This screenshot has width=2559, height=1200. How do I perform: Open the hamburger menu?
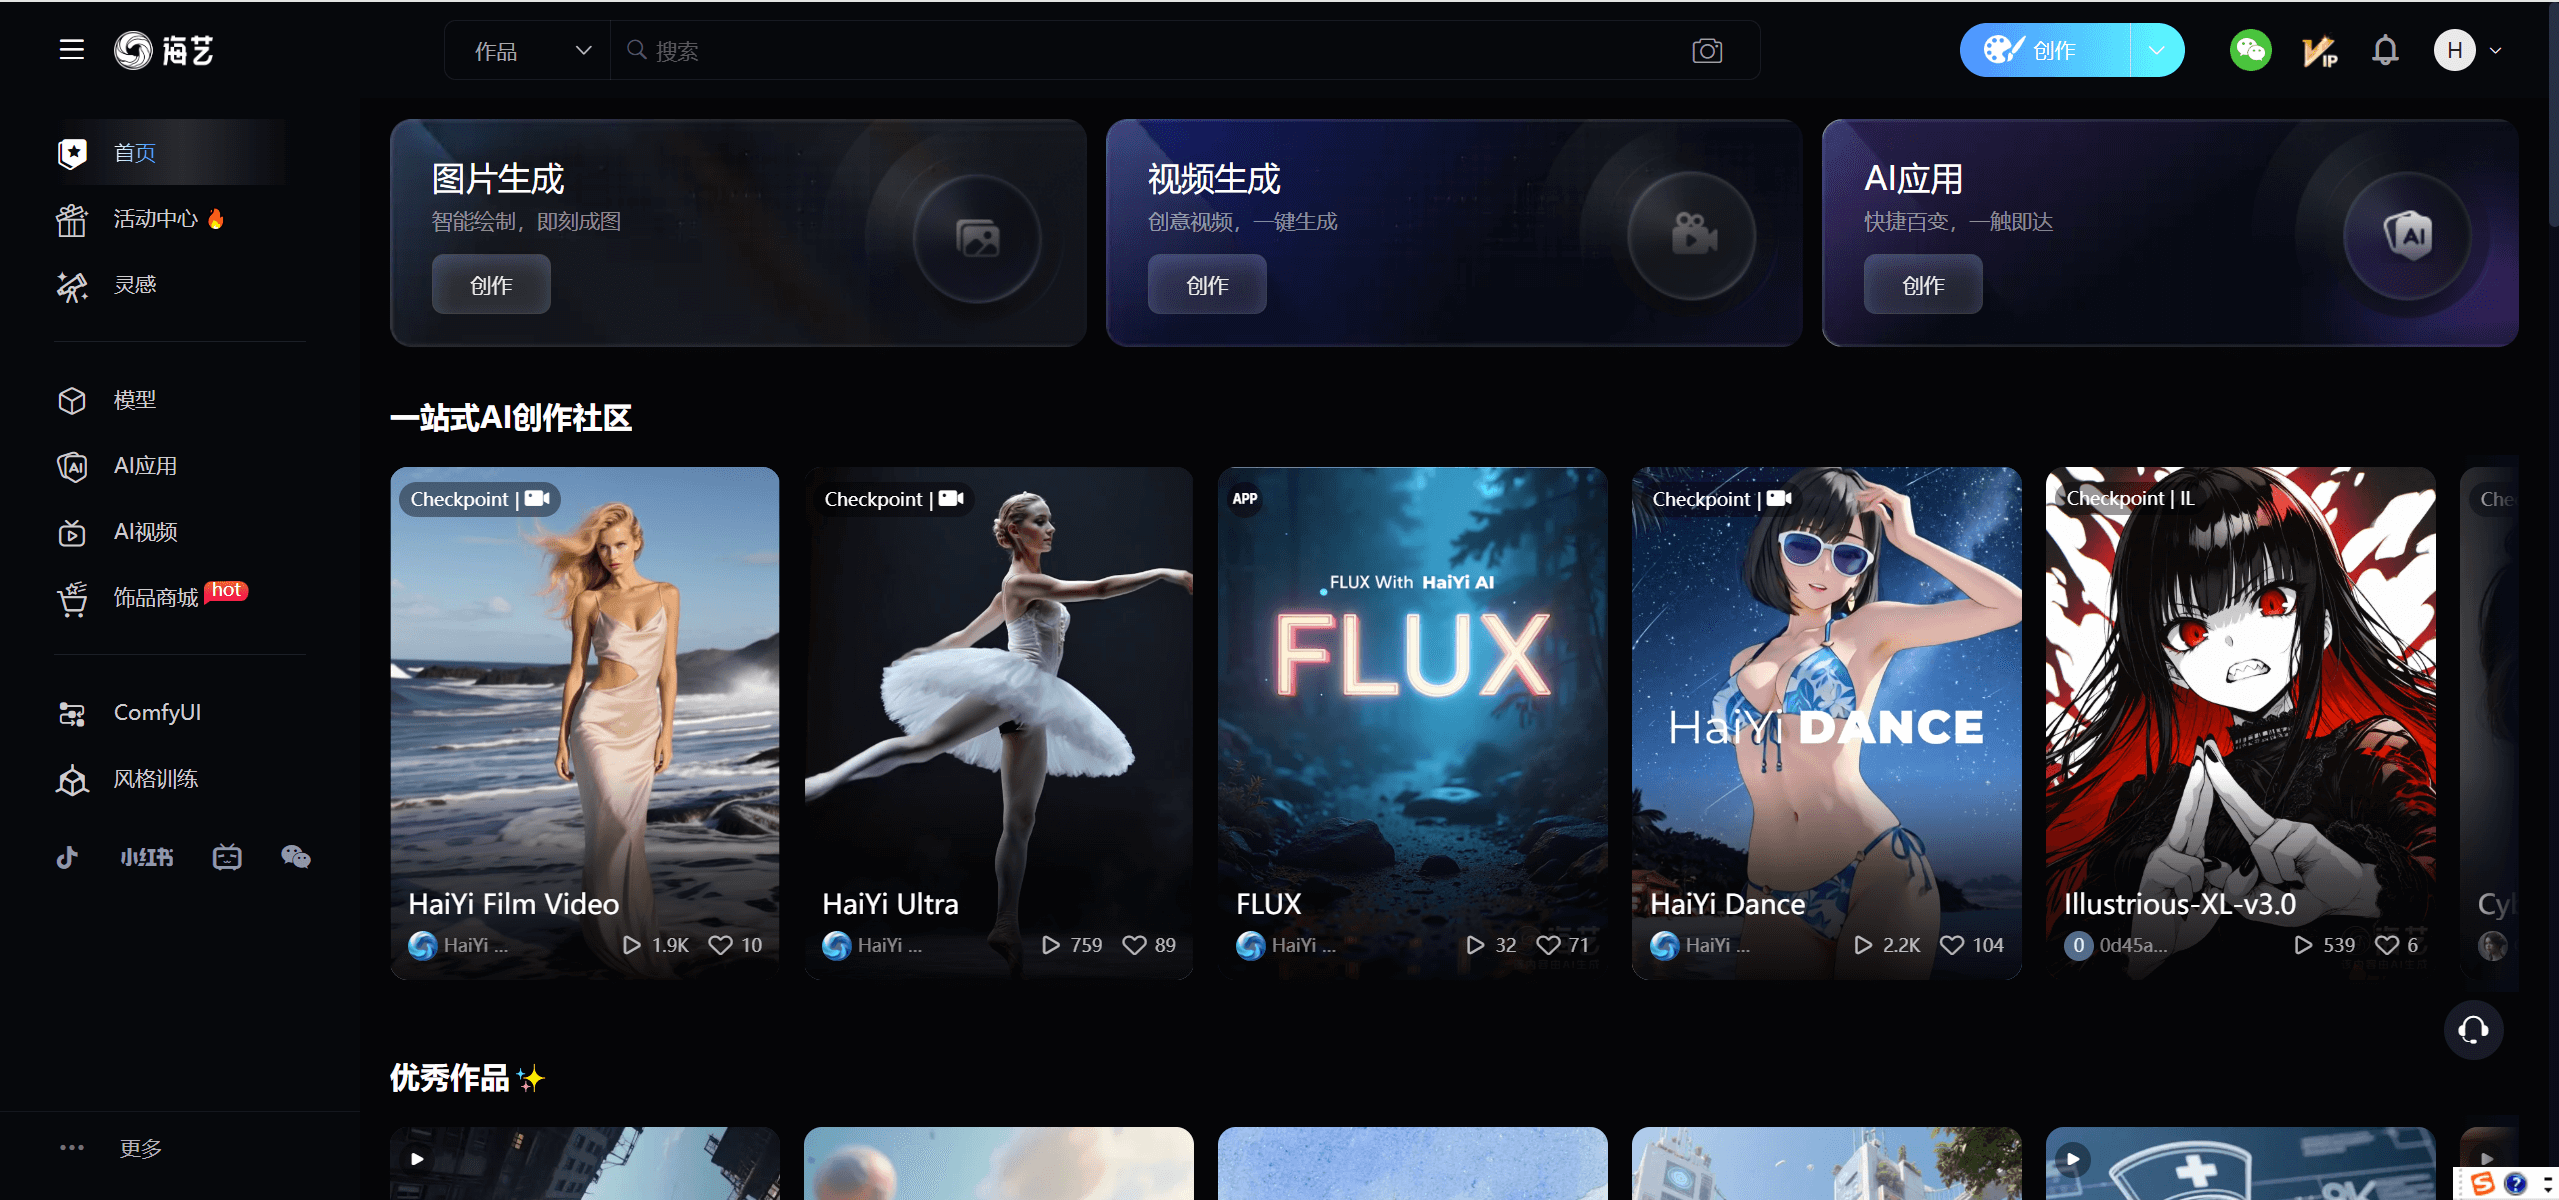point(71,50)
